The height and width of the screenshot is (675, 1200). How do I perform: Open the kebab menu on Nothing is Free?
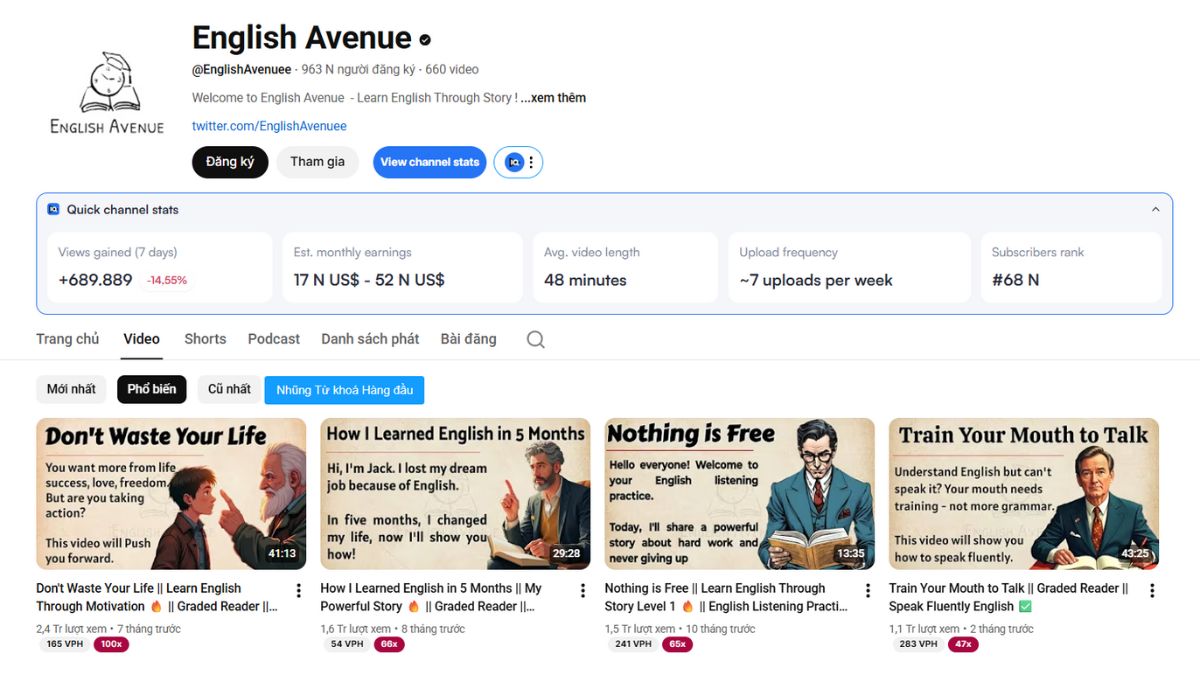[866, 590]
